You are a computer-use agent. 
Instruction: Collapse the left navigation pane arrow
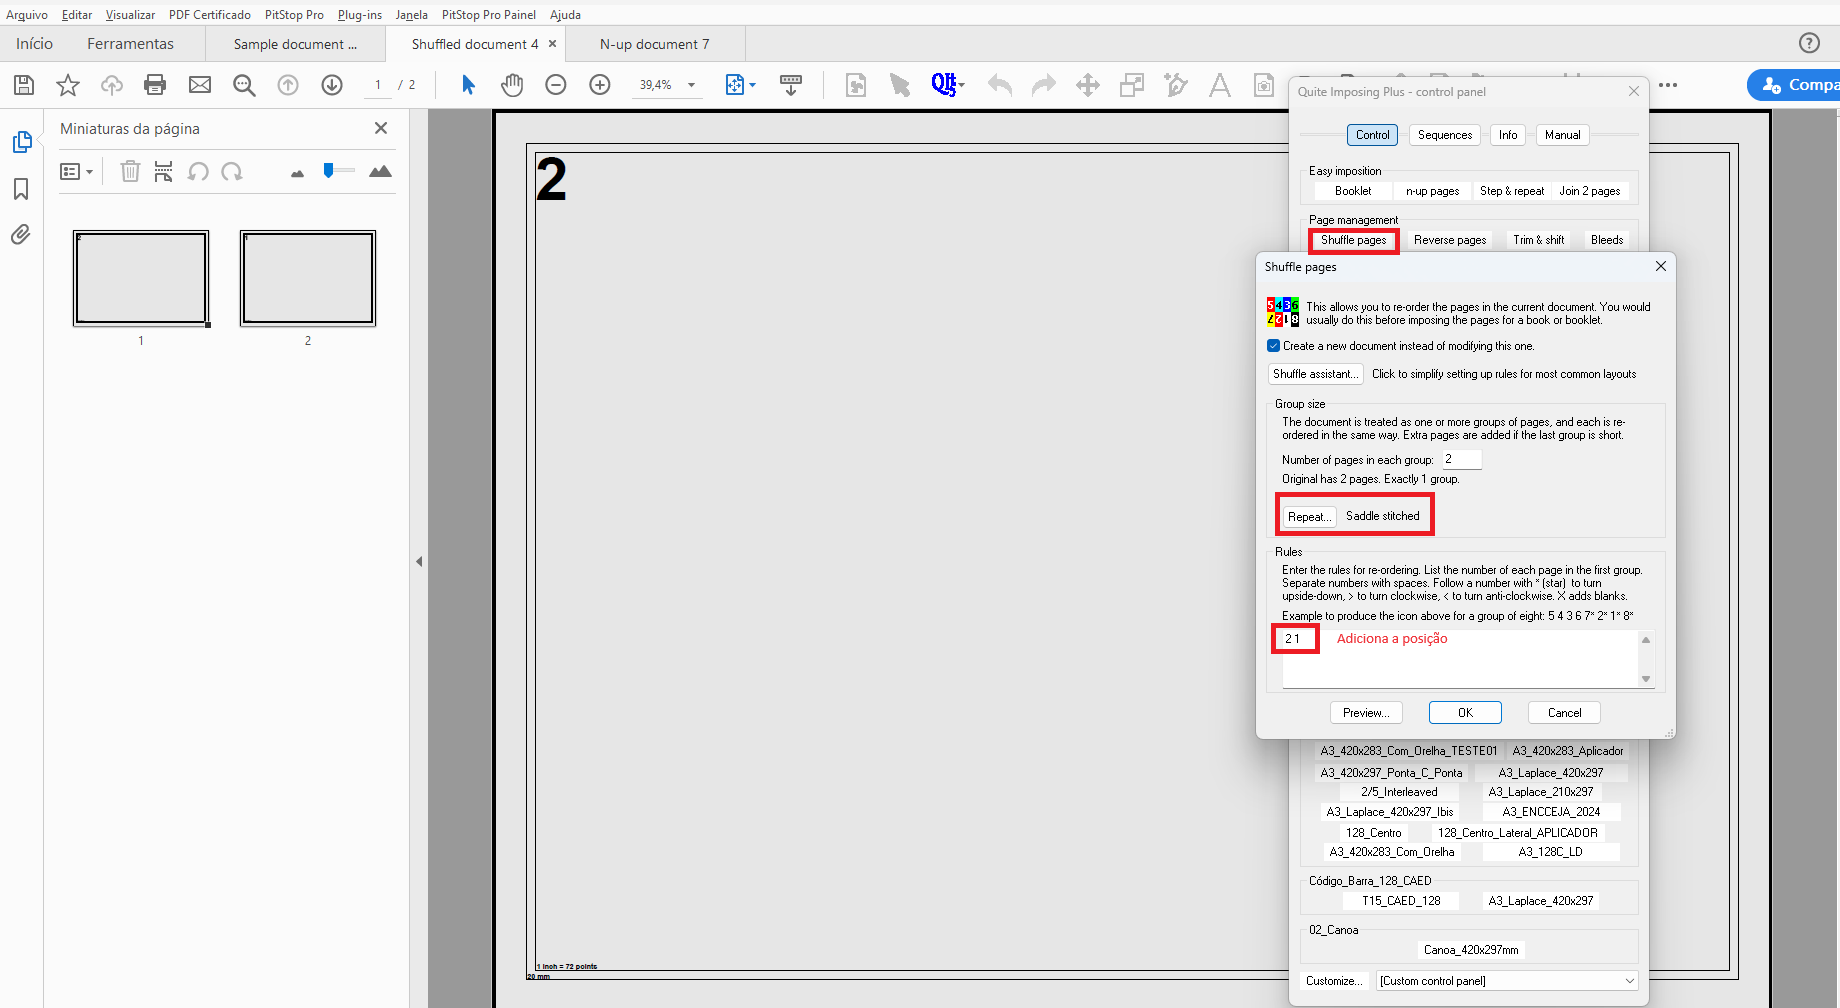pos(419,561)
